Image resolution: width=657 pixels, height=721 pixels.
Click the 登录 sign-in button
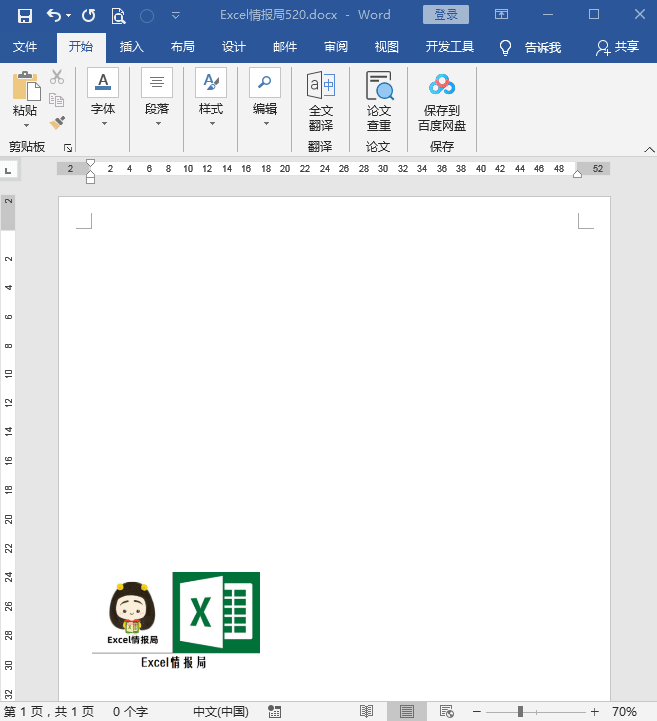pos(446,15)
